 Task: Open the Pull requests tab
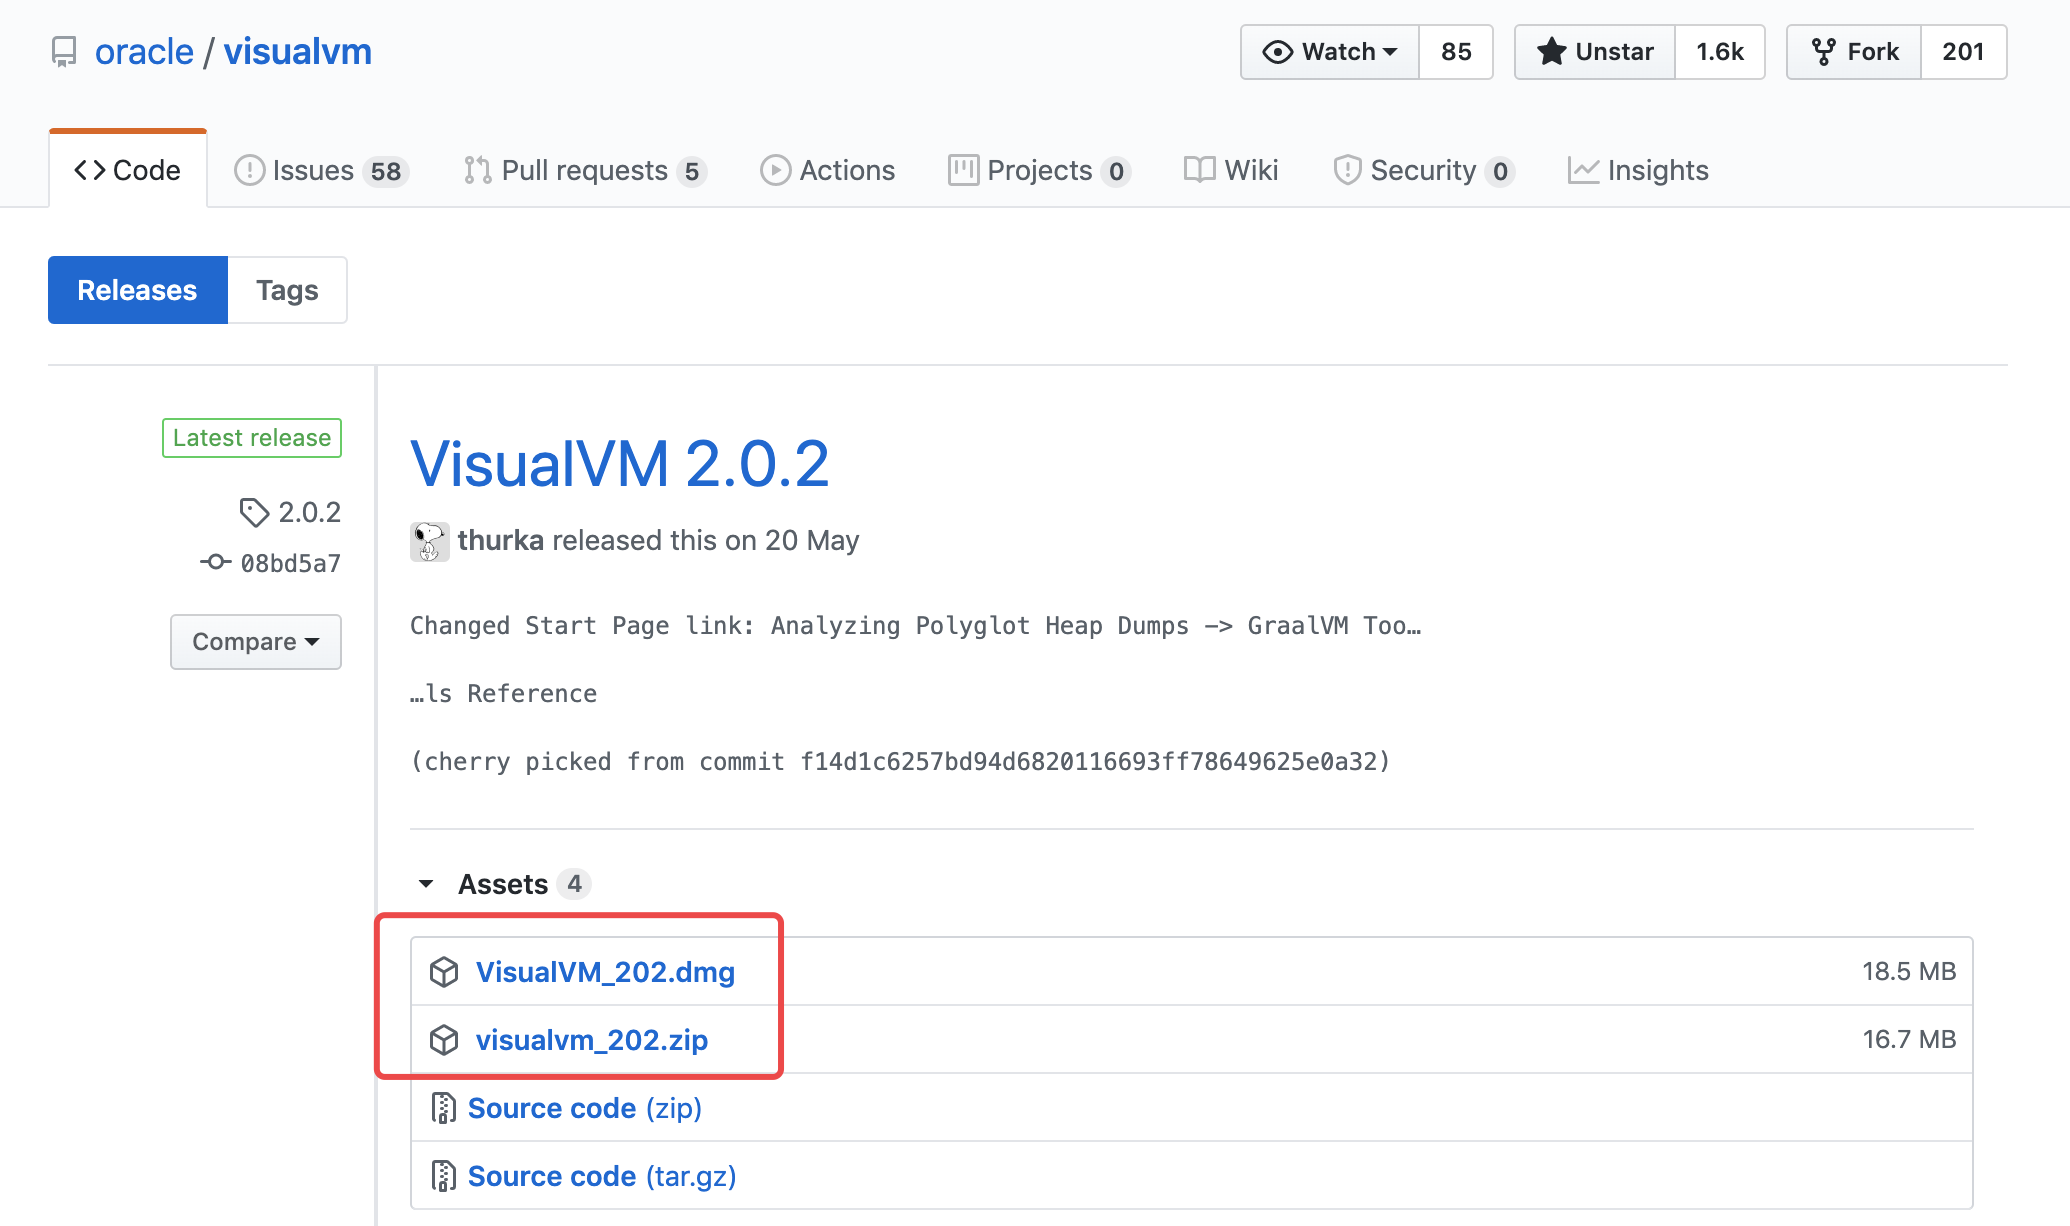click(x=585, y=170)
